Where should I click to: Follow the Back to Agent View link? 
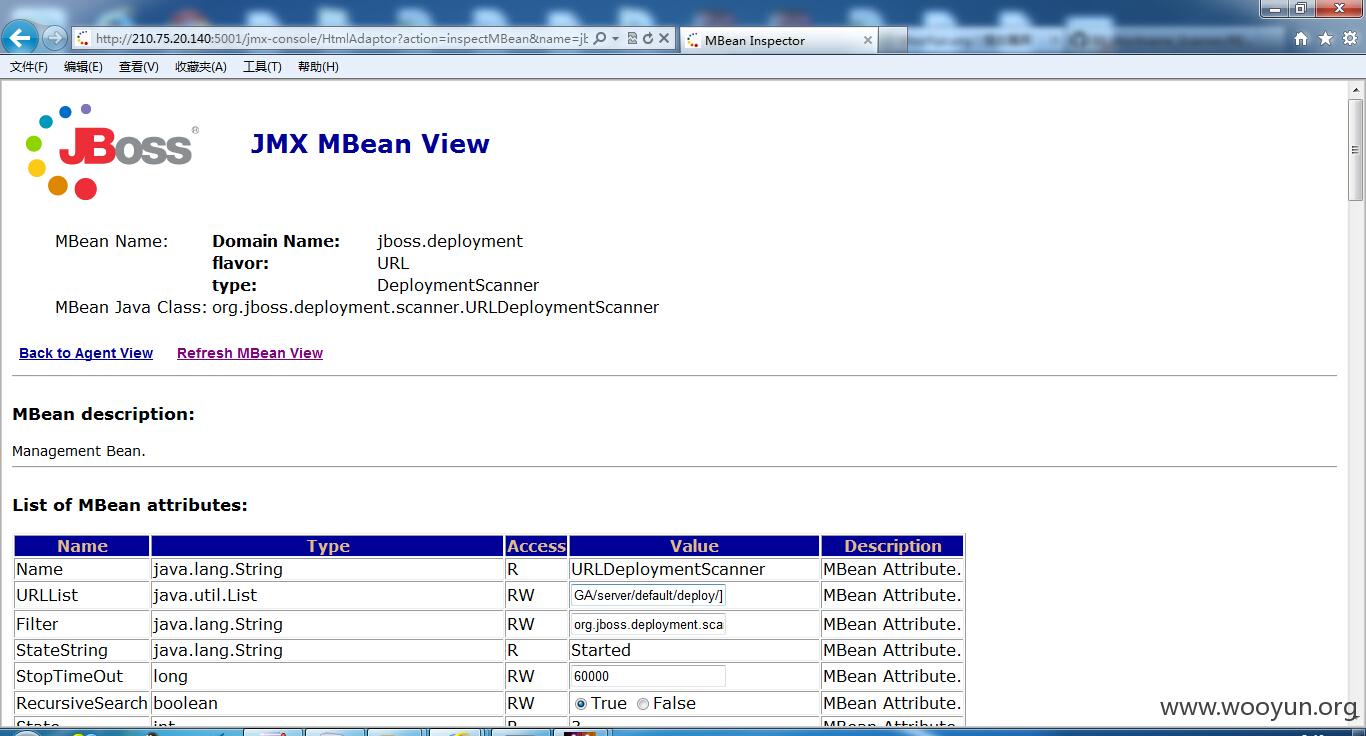[86, 353]
